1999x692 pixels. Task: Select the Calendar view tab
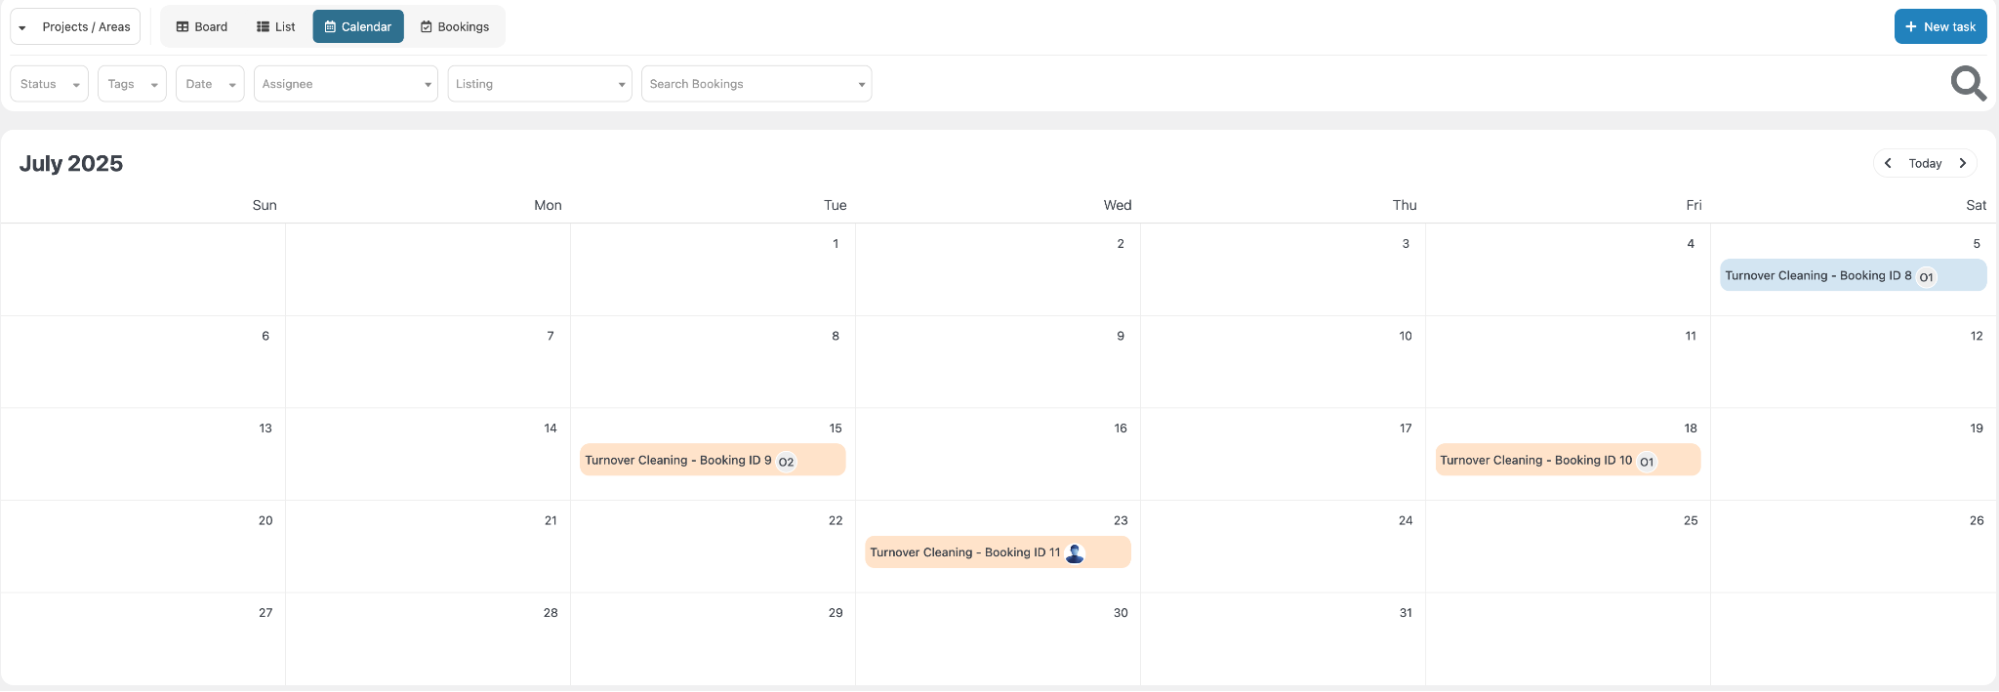pos(358,27)
